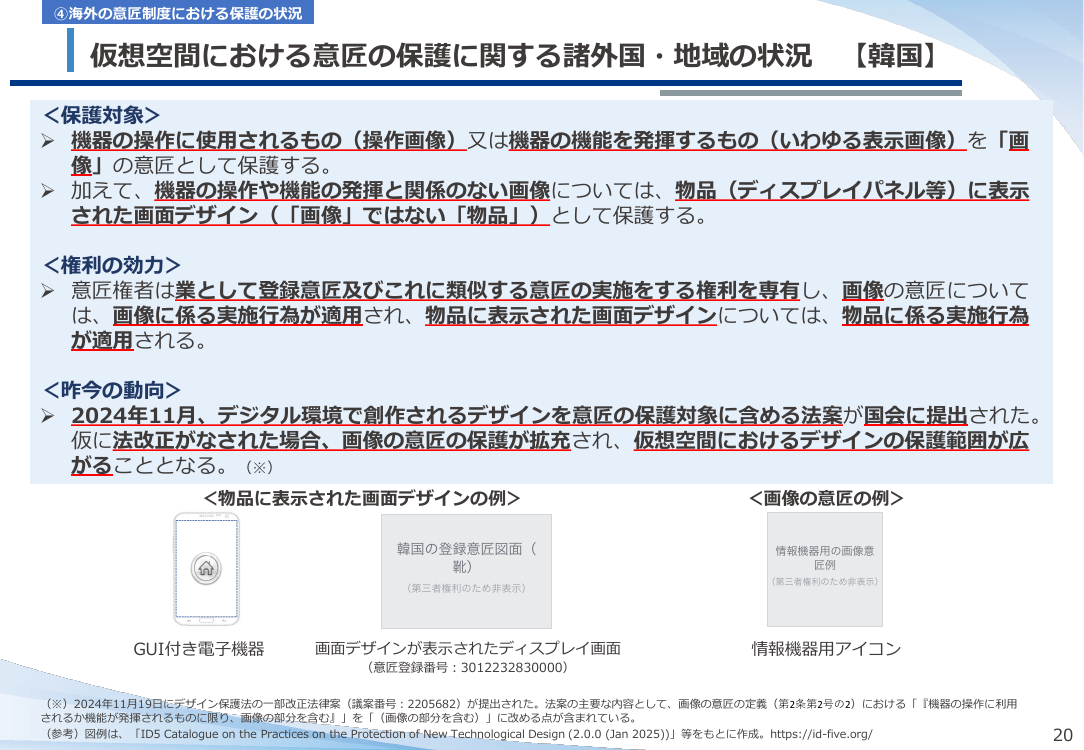The width and height of the screenshot is (1084, 750).
Task: Click the page number 20
Action: click(1062, 734)
